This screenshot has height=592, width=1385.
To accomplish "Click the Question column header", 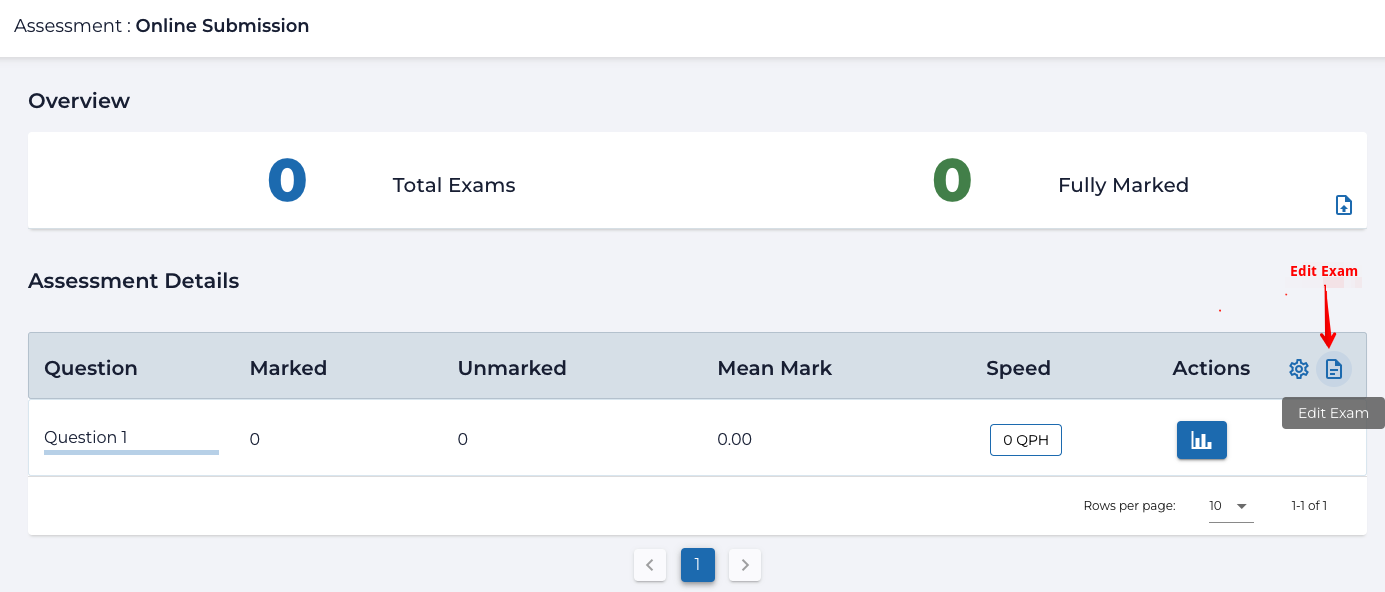I will point(91,368).
